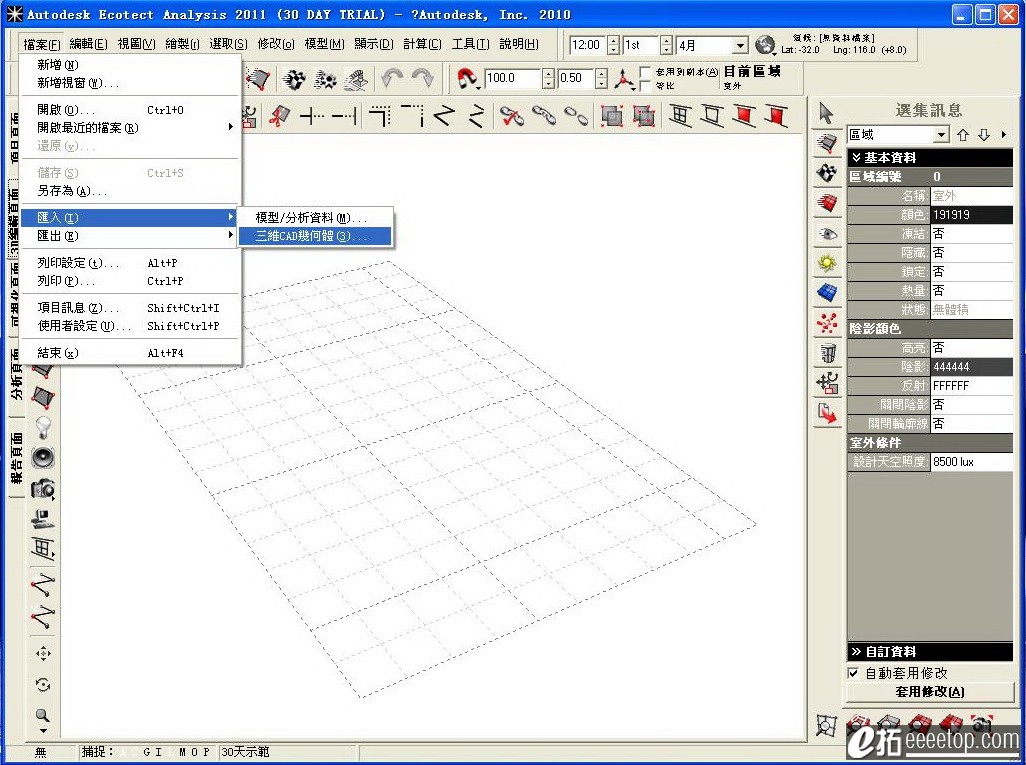The image size is (1026, 765).
Task: Open the checkered material panel icon
Action: [827, 173]
